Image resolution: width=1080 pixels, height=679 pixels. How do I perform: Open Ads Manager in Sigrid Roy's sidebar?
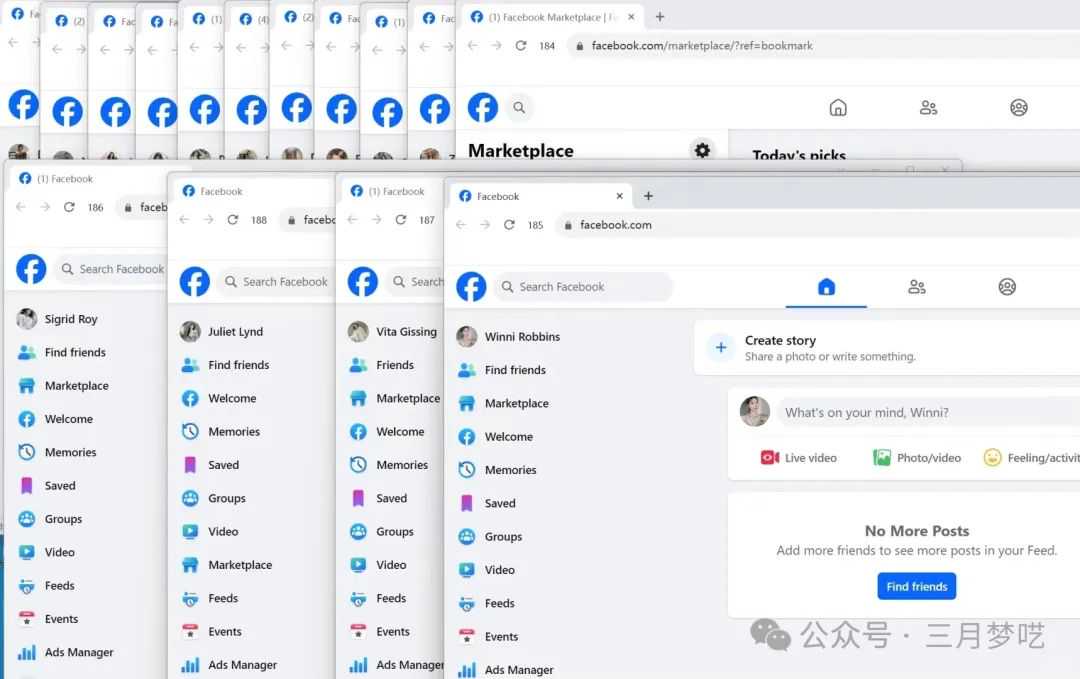(65, 652)
